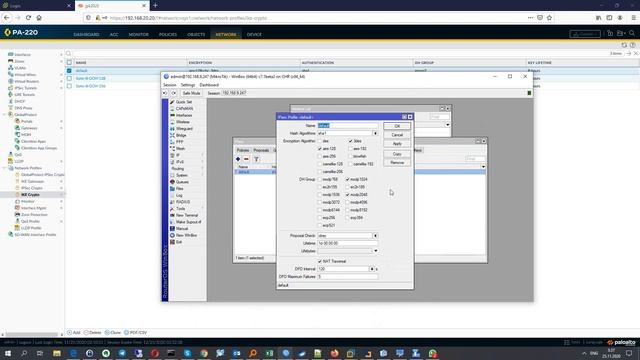Image resolution: width=640 pixels, height=360 pixels.
Task: Click OK in IPsec Profile dialog
Action: [x=397, y=126]
